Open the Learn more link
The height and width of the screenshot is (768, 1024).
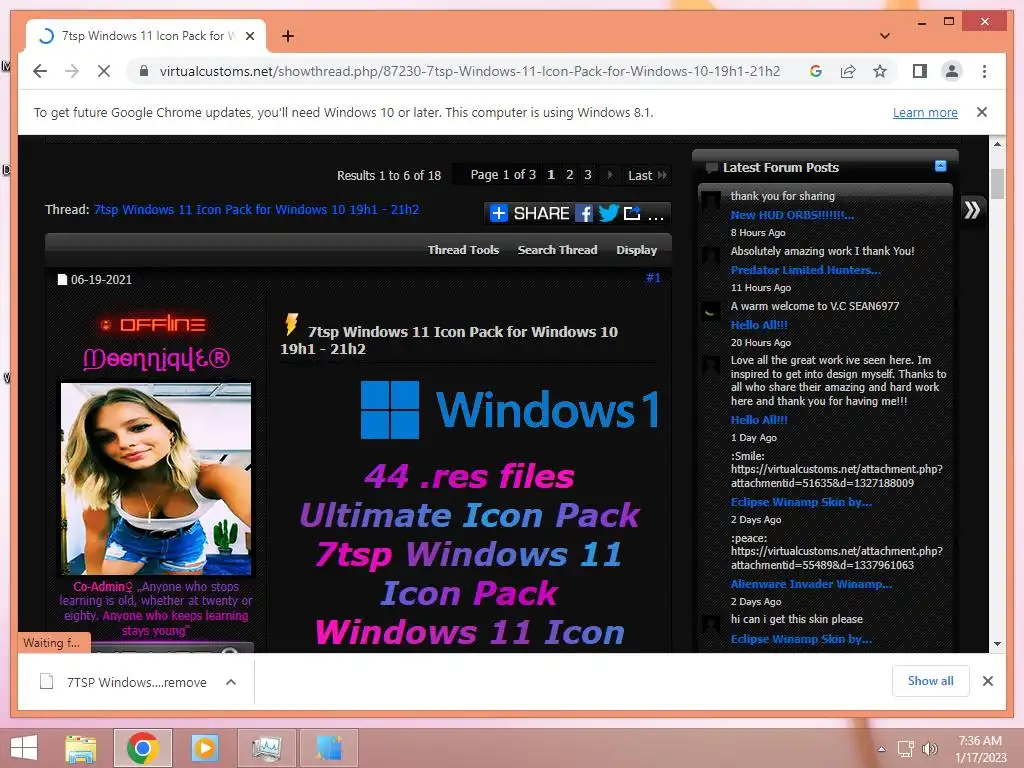click(x=925, y=112)
